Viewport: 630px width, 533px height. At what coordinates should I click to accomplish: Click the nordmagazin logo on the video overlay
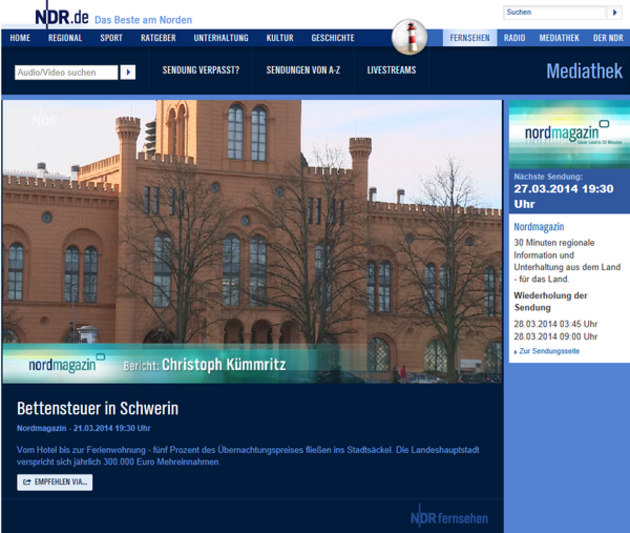[x=62, y=365]
